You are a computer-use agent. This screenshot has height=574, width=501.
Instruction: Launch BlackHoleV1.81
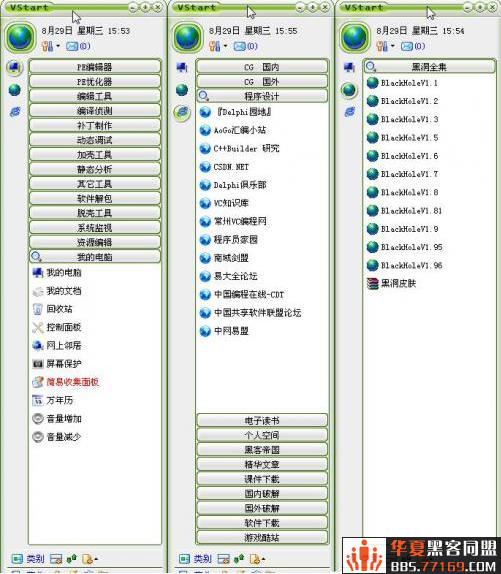coord(404,211)
